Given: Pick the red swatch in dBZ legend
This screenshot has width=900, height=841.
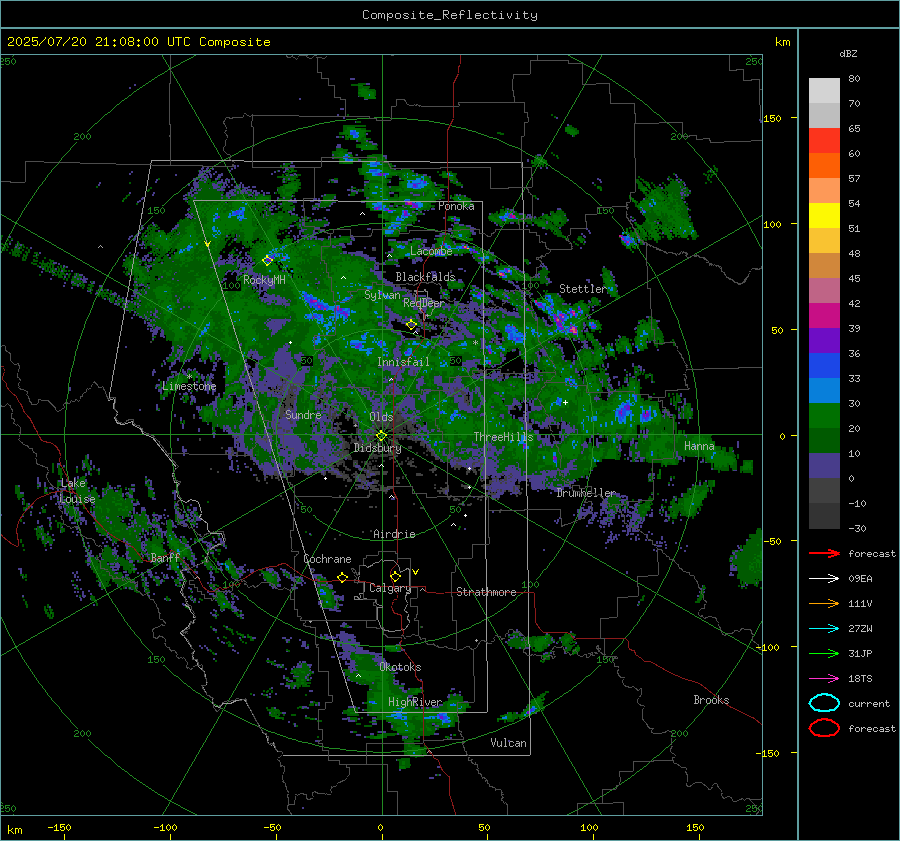Looking at the screenshot, I should point(824,141).
